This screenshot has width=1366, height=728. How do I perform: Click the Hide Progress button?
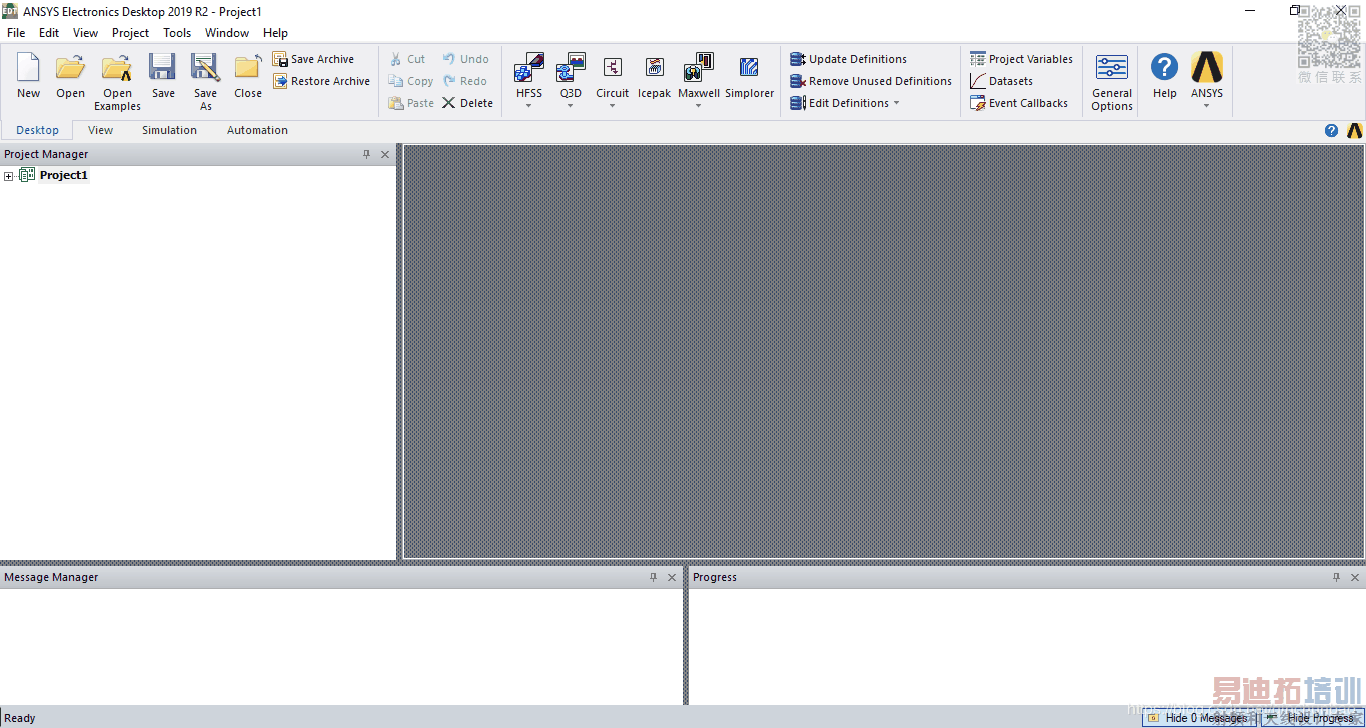(x=1311, y=718)
